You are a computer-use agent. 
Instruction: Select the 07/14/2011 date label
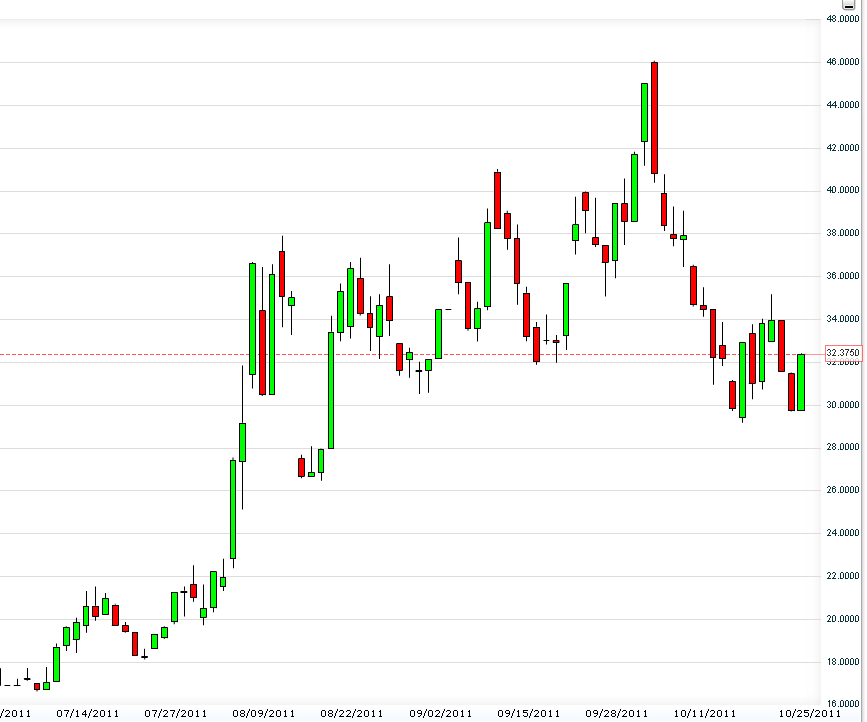87,714
